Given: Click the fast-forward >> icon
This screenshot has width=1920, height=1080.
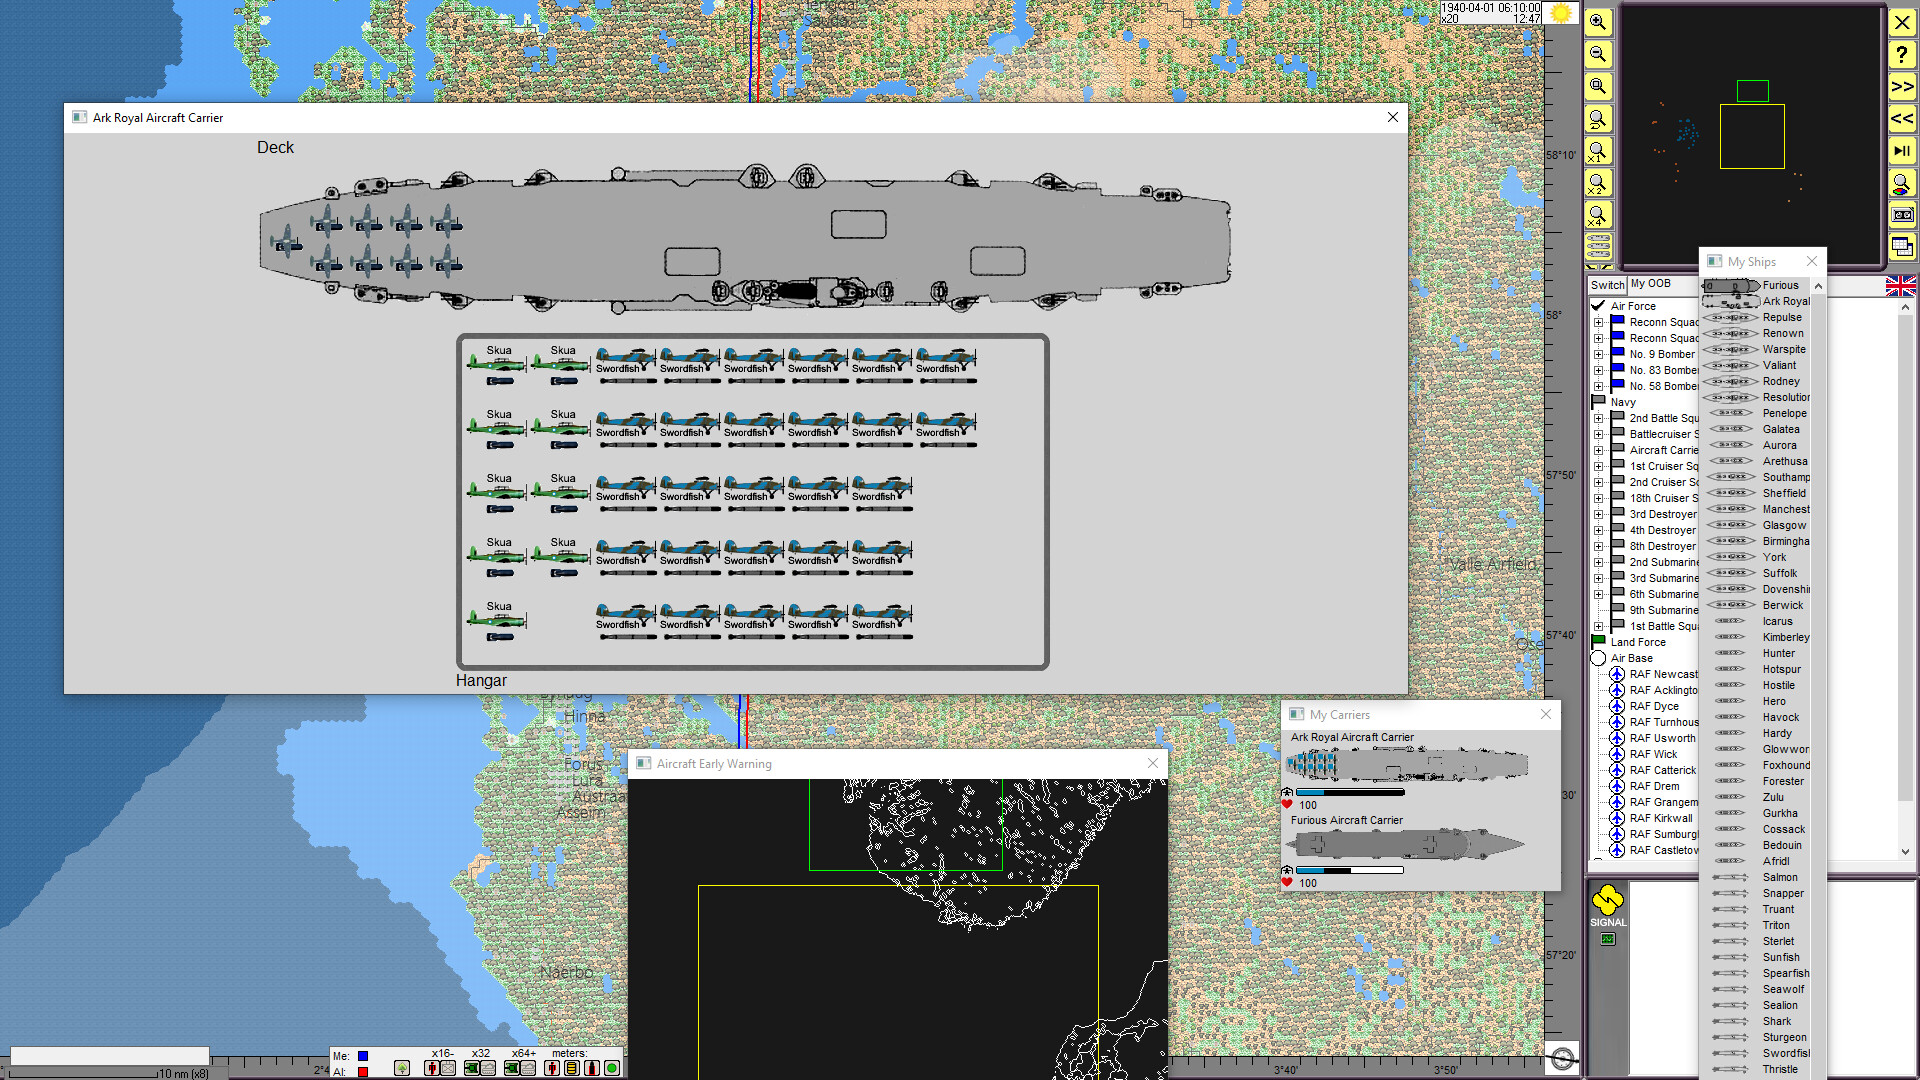Looking at the screenshot, I should (x=1901, y=87).
